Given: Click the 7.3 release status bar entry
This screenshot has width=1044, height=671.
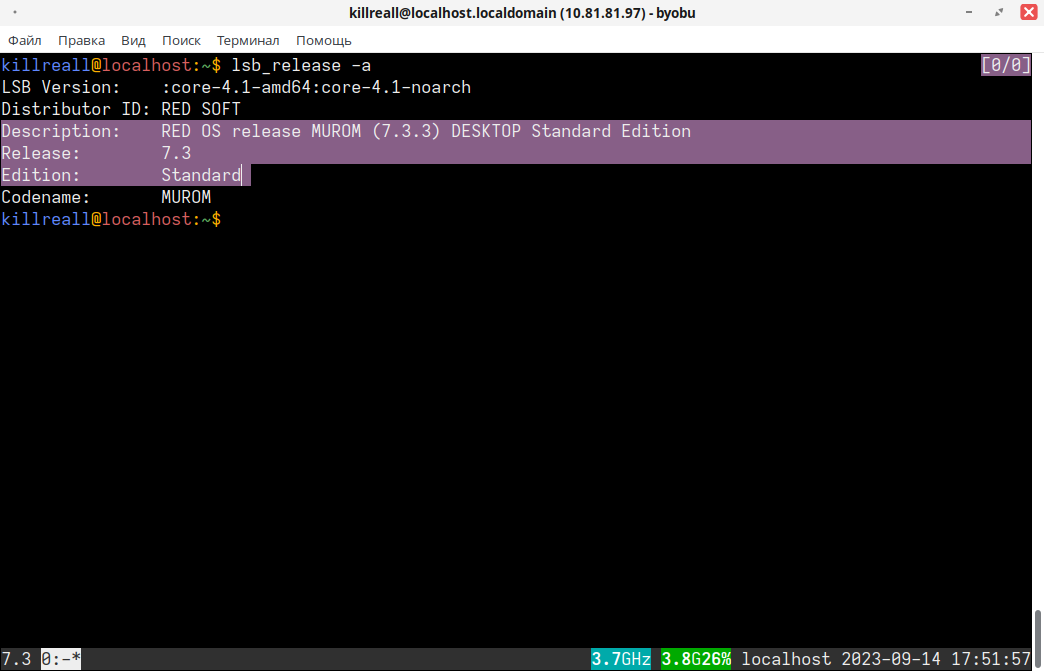Looking at the screenshot, I should 16,659.
